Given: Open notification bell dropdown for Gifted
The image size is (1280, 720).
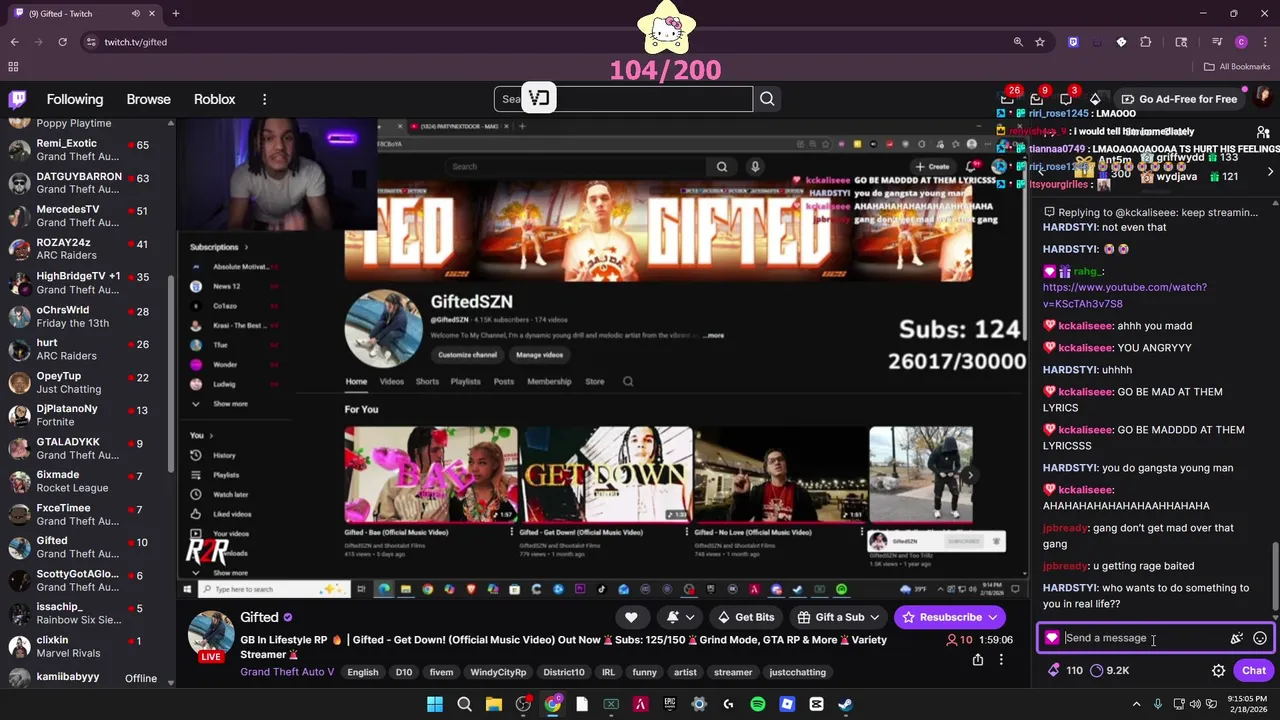Looking at the screenshot, I should pos(680,617).
